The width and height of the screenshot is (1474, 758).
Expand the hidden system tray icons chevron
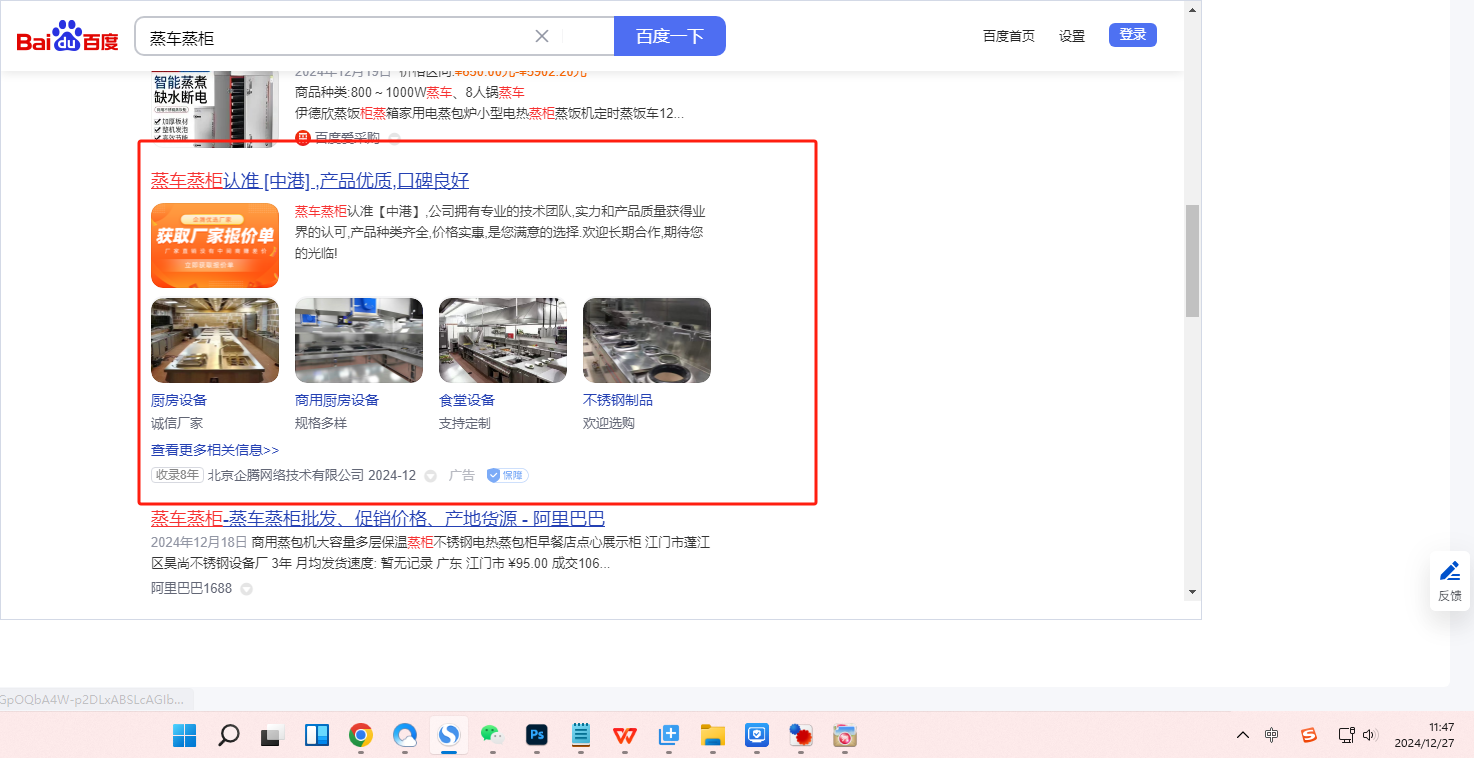(x=1242, y=735)
